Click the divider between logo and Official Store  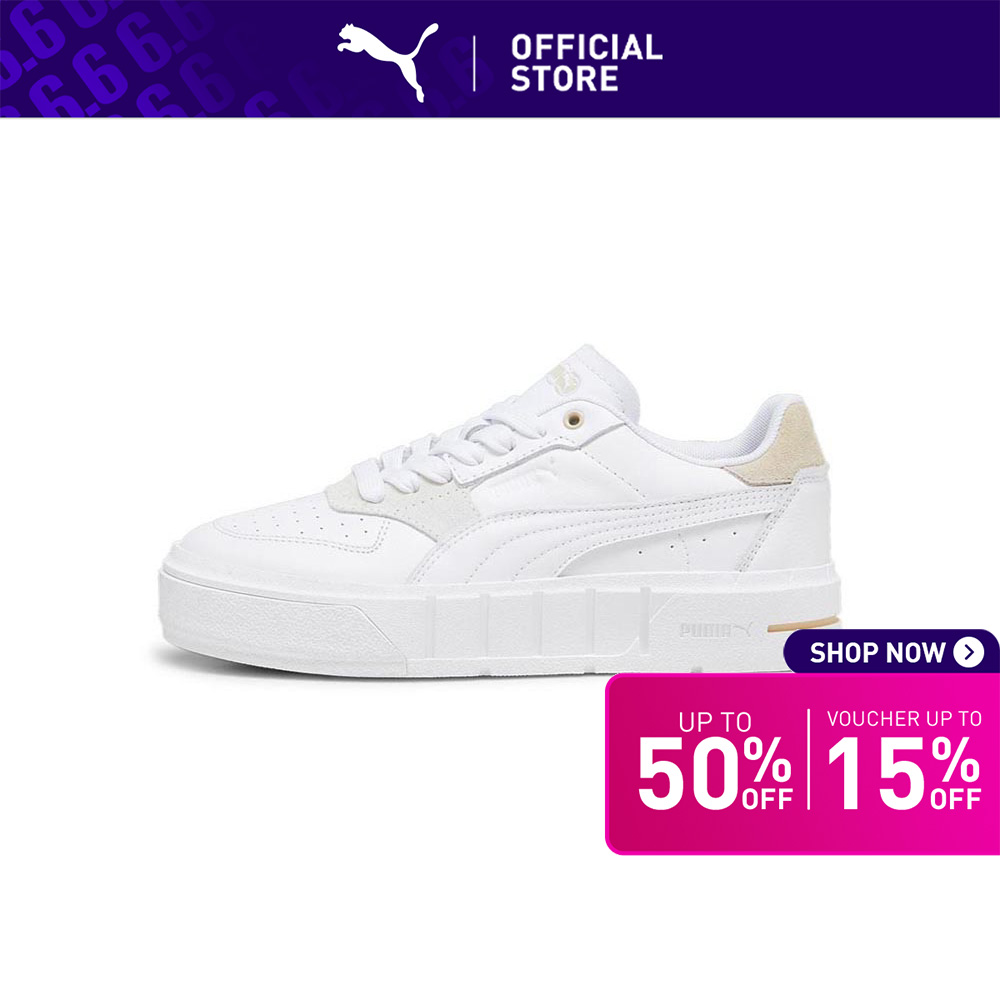(474, 63)
